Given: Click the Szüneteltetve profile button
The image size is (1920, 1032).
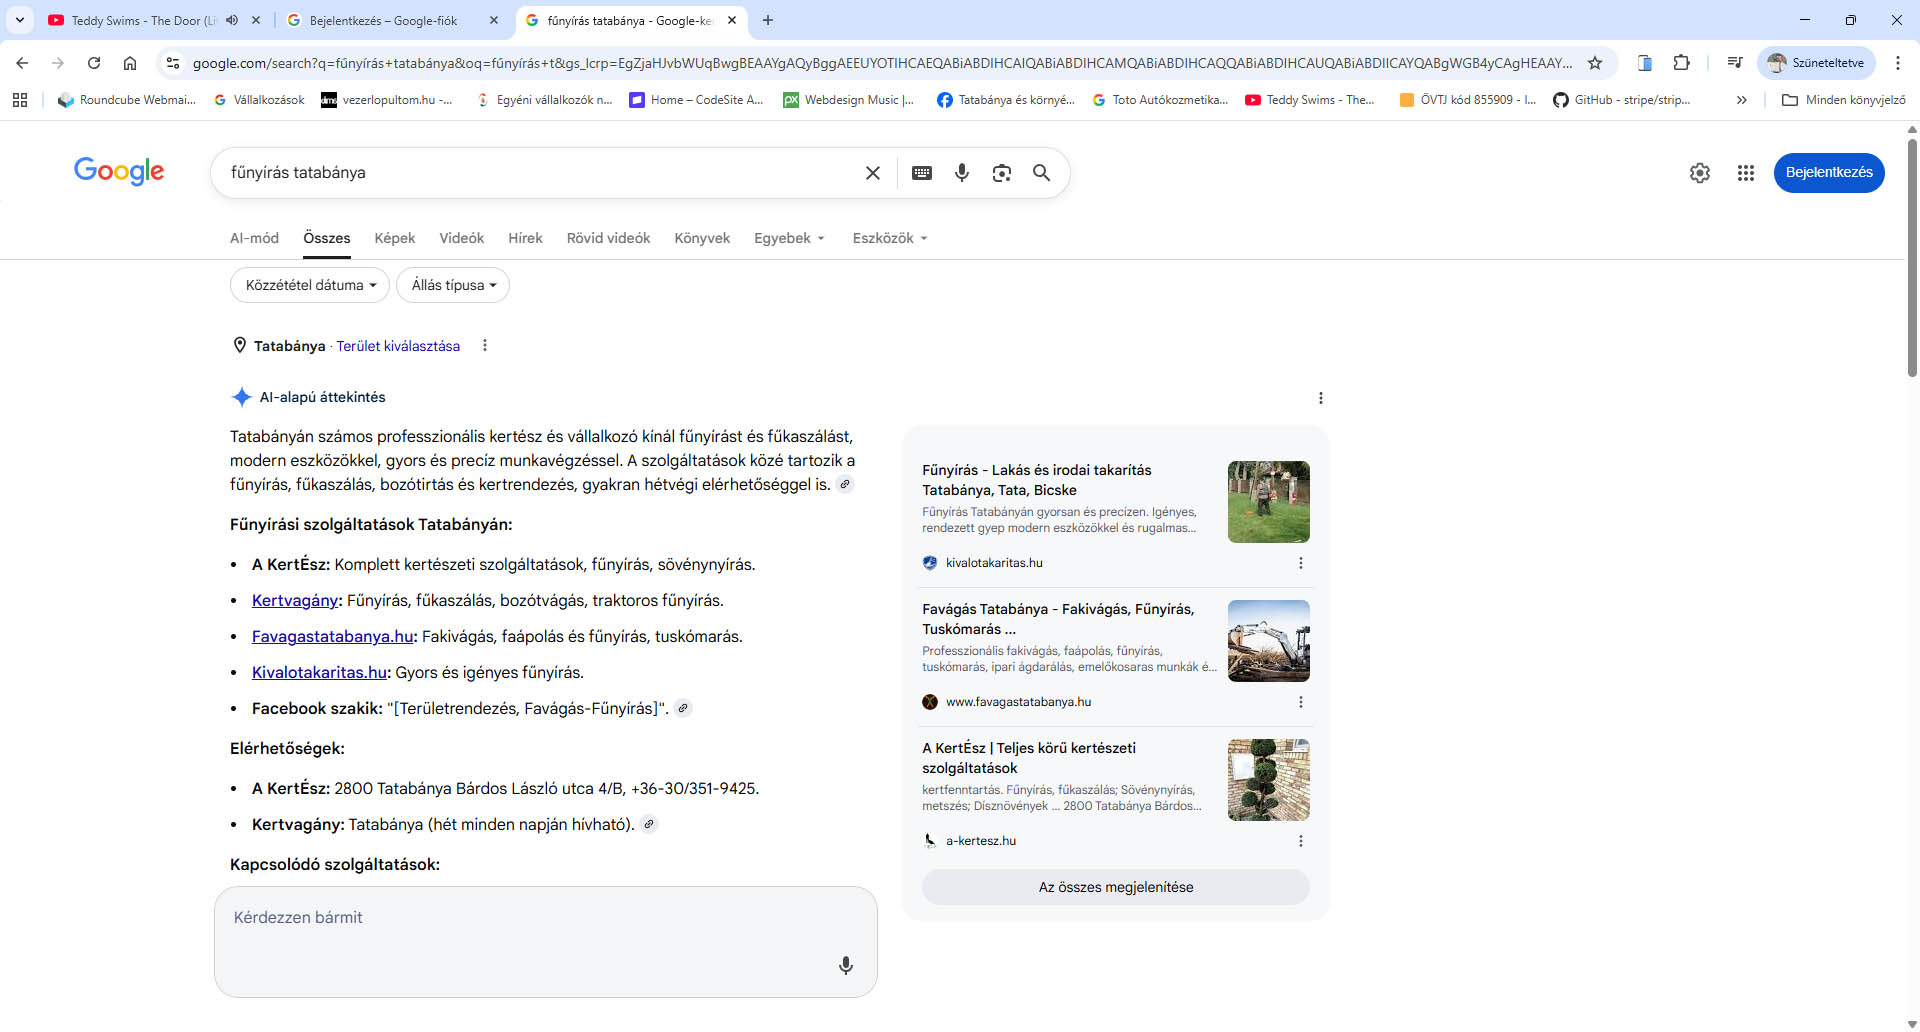Looking at the screenshot, I should tap(1816, 63).
